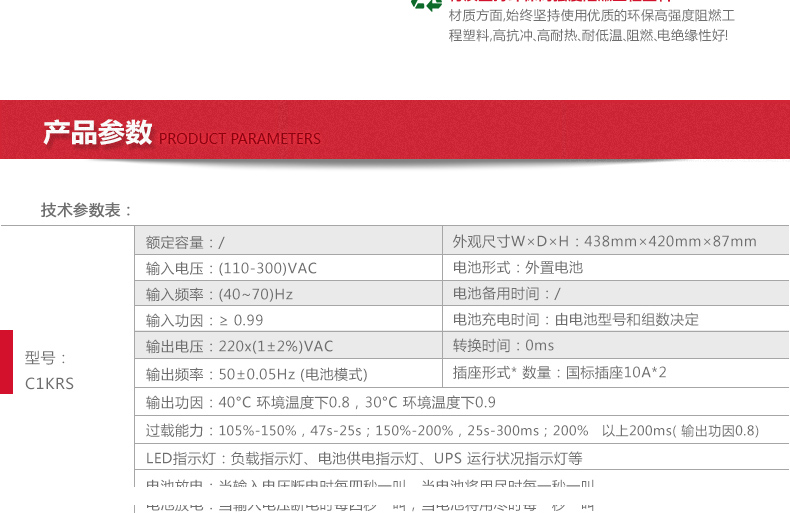The width and height of the screenshot is (790, 513).
Task: Select the 电池充电时间 cell
Action: (x=616, y=319)
